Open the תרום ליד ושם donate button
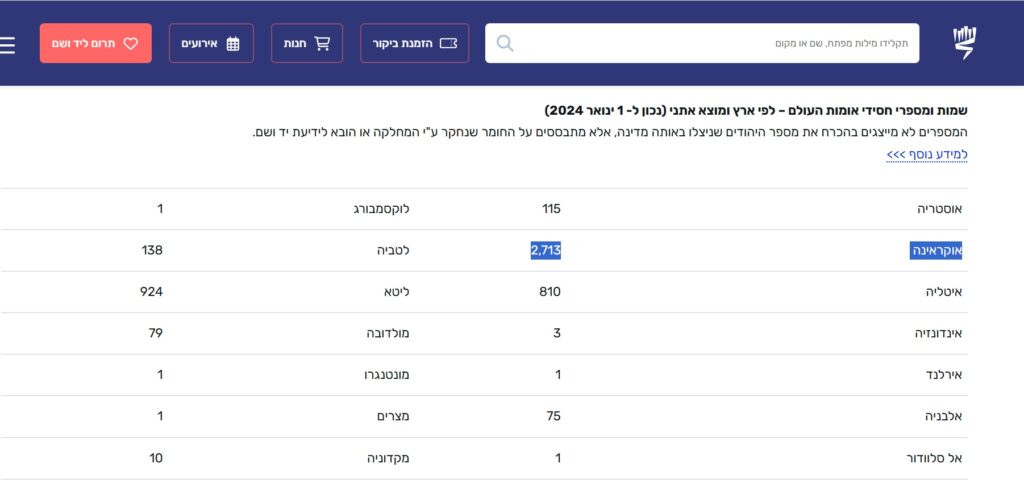The height and width of the screenshot is (480, 1024). click(x=95, y=43)
